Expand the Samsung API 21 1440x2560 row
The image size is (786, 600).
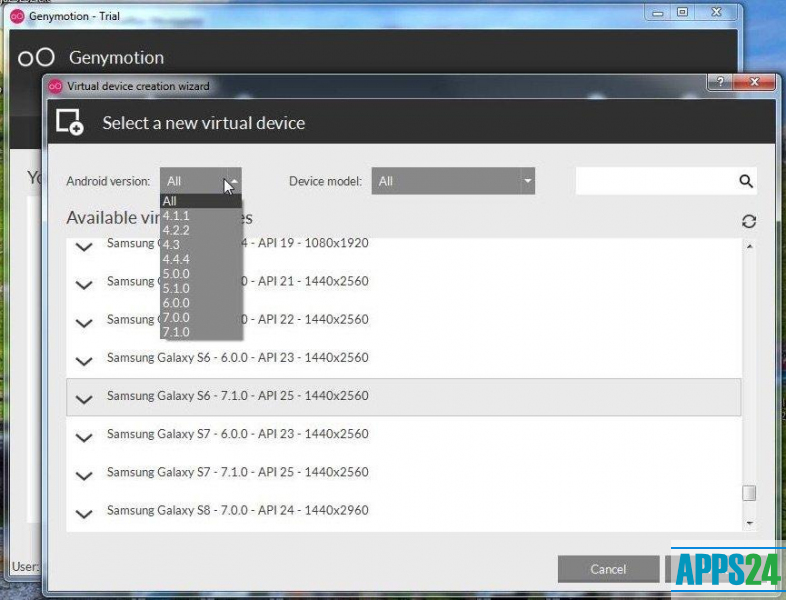[x=84, y=285]
